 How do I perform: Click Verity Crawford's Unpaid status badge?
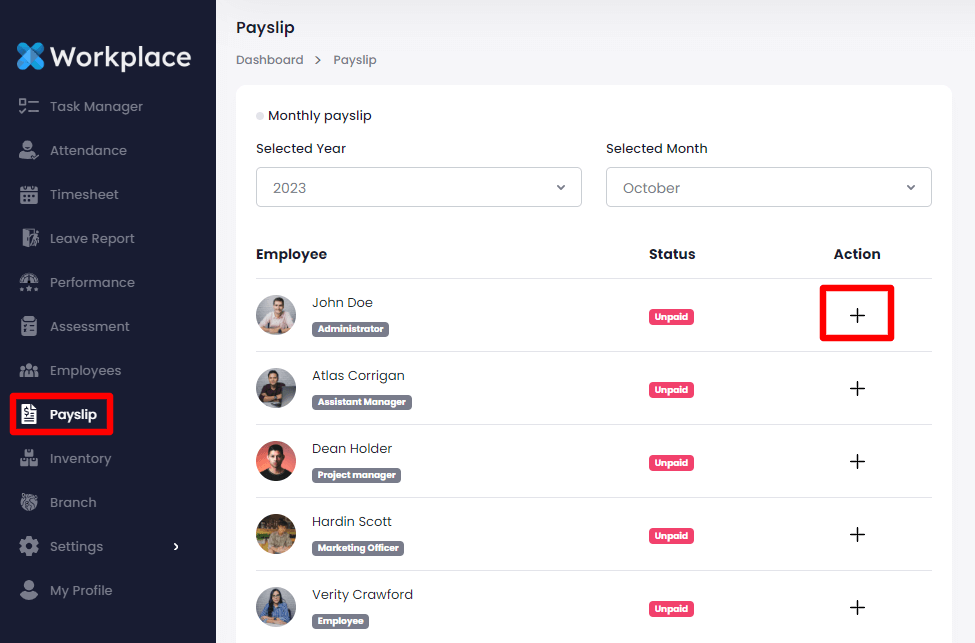coord(671,608)
